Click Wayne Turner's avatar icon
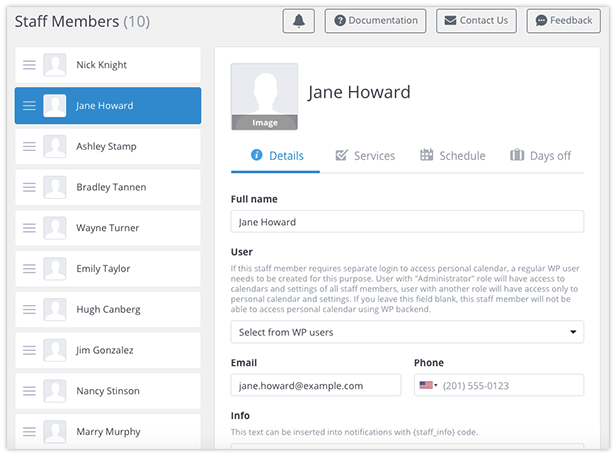This screenshot has width=616, height=456. click(55, 228)
